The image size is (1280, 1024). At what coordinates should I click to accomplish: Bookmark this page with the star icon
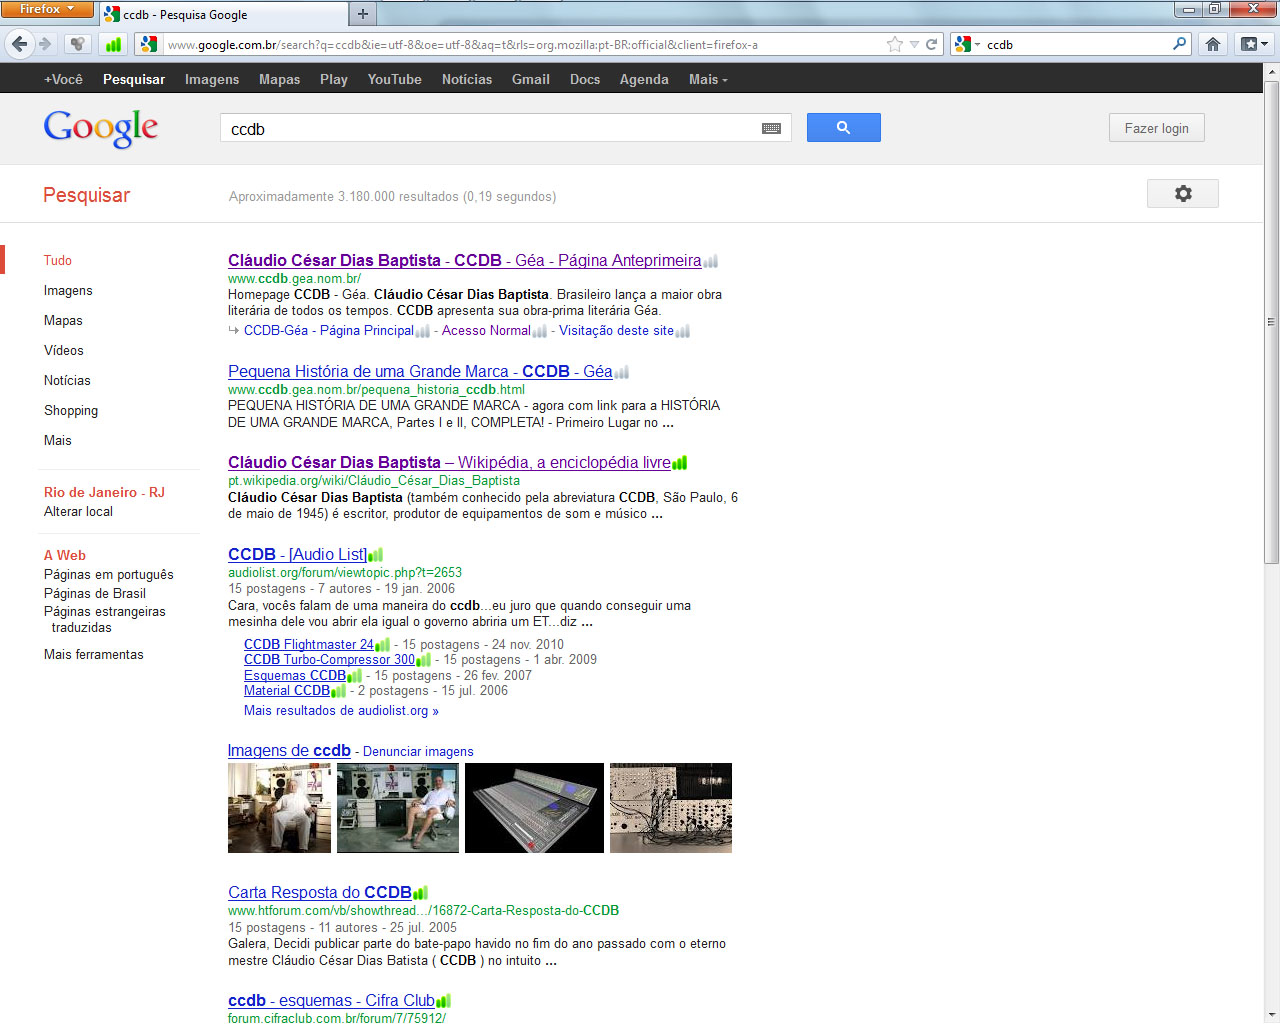click(x=895, y=44)
